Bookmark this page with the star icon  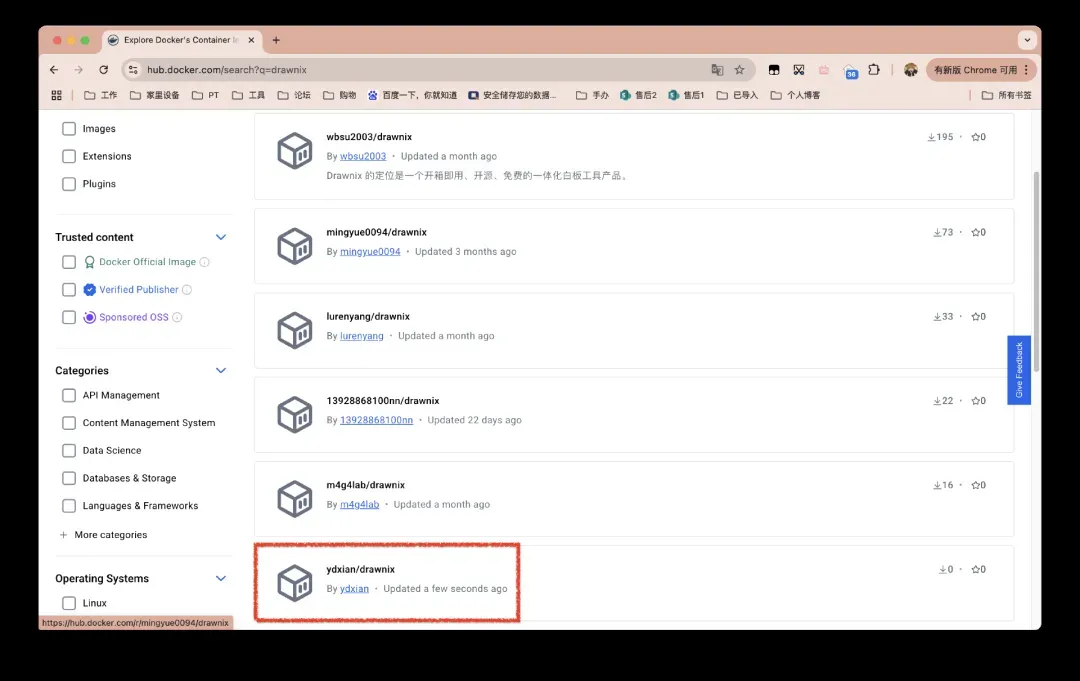tap(740, 70)
